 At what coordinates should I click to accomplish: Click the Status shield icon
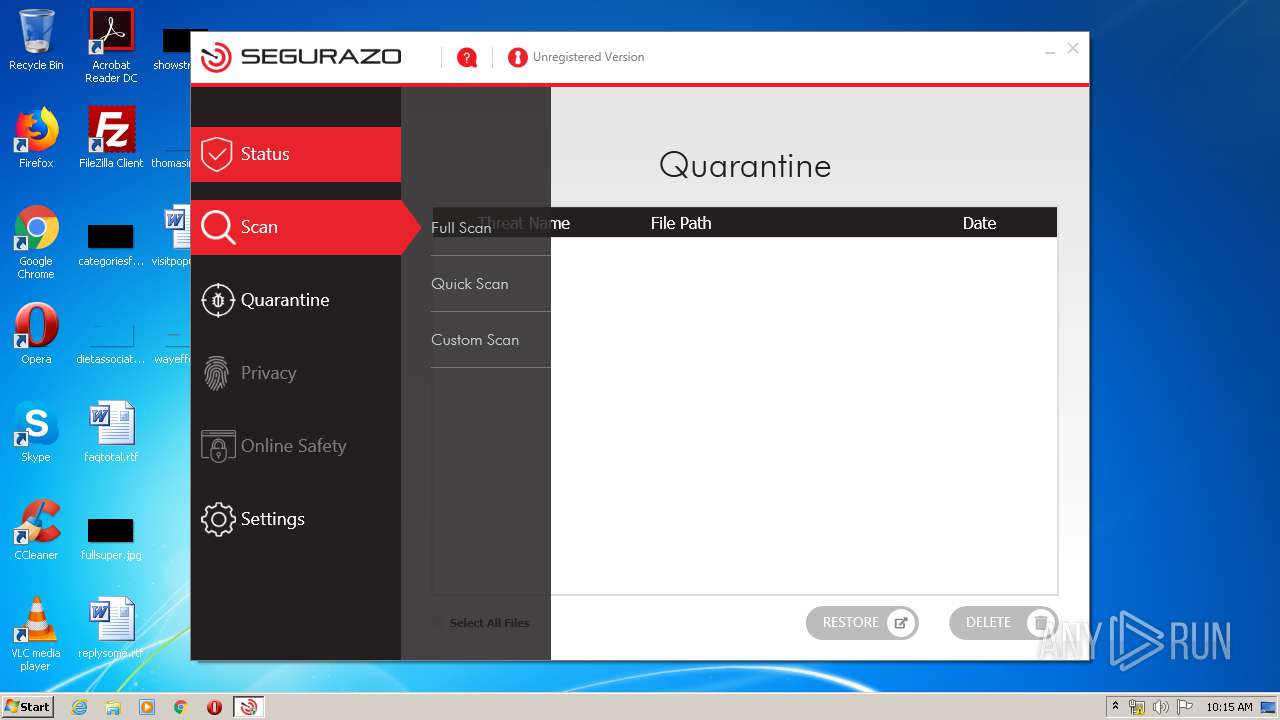pos(217,154)
